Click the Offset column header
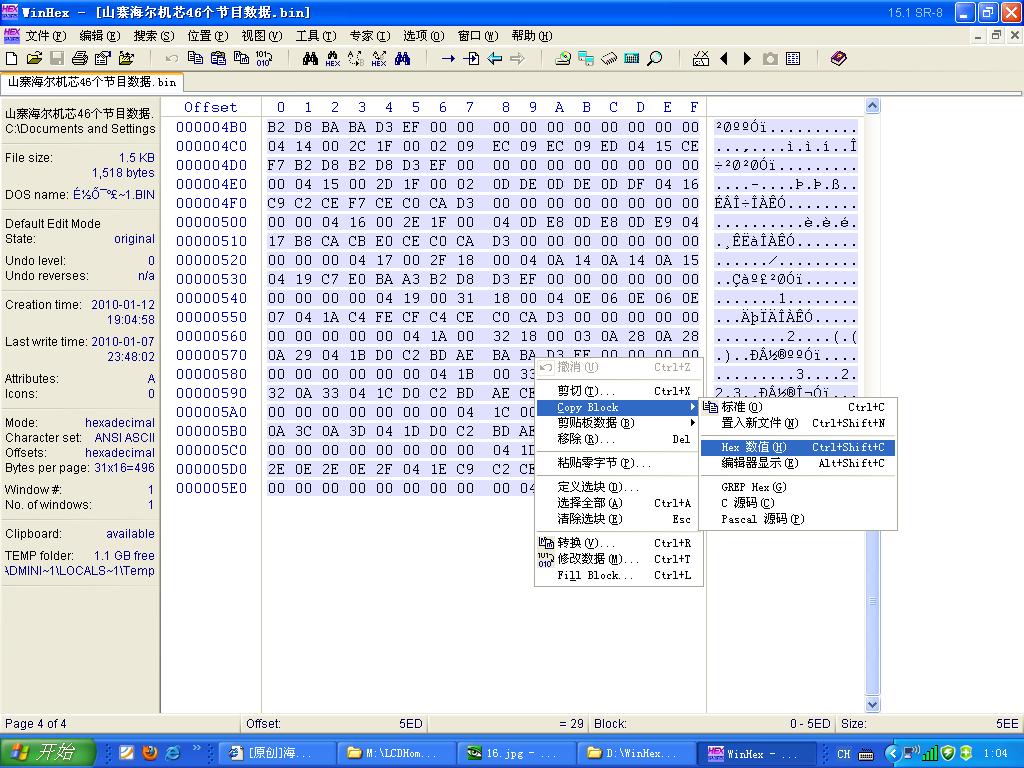The width and height of the screenshot is (1024, 768). pos(210,107)
